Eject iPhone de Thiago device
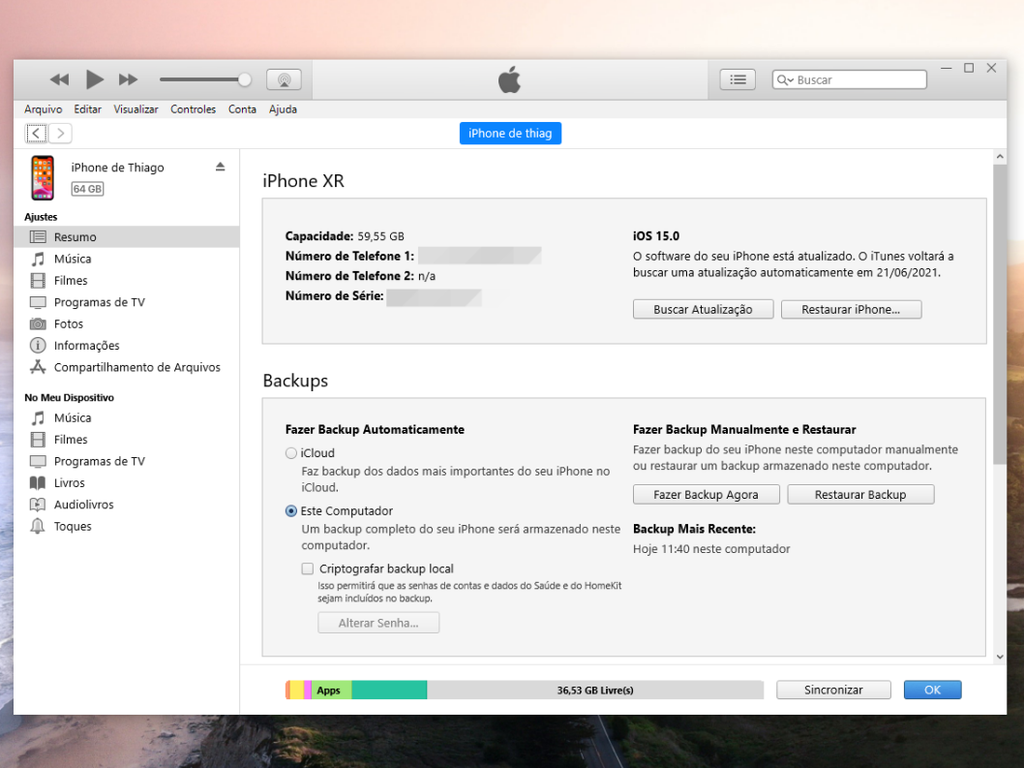1024x768 pixels. (x=220, y=167)
